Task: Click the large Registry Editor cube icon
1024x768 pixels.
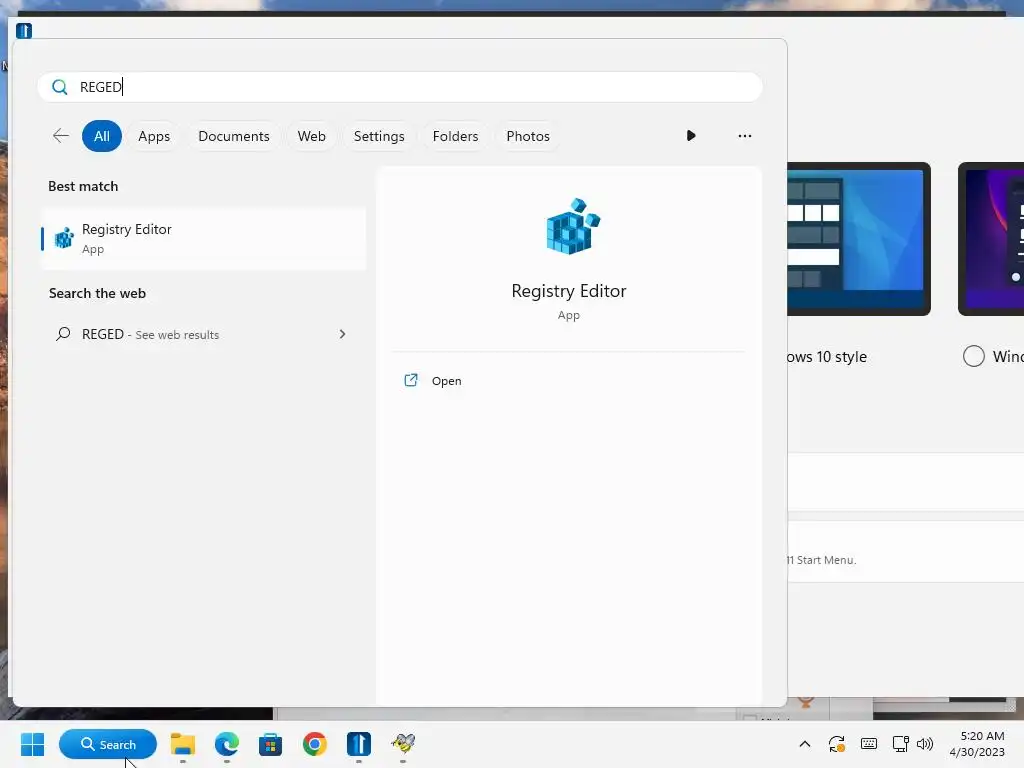Action: click(x=573, y=226)
